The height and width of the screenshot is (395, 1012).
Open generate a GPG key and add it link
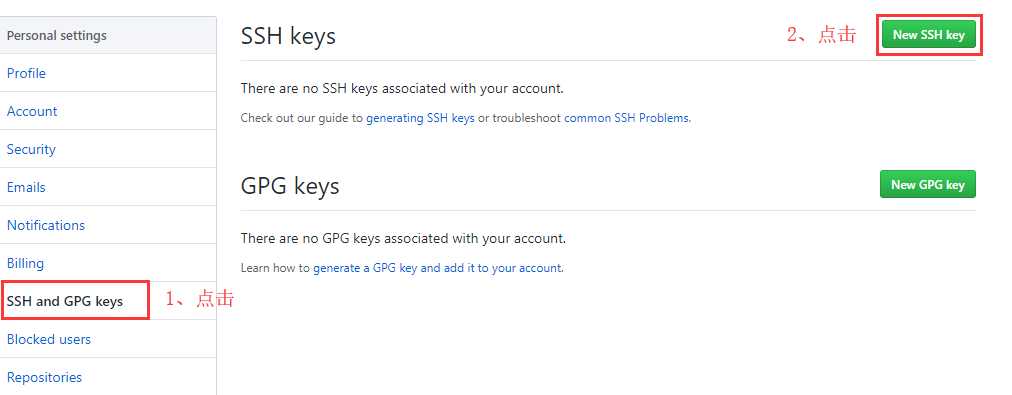[x=438, y=268]
